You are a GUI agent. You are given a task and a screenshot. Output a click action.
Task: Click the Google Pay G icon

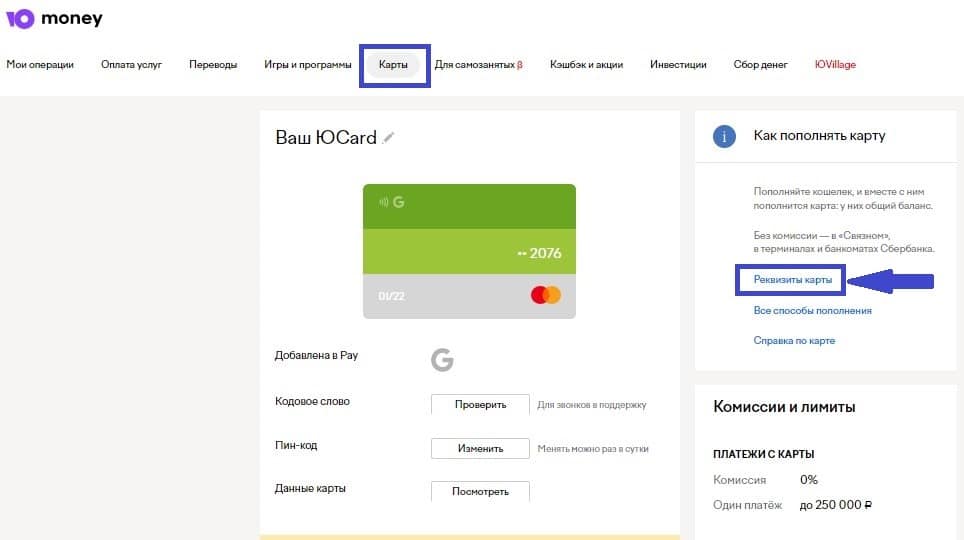(442, 360)
